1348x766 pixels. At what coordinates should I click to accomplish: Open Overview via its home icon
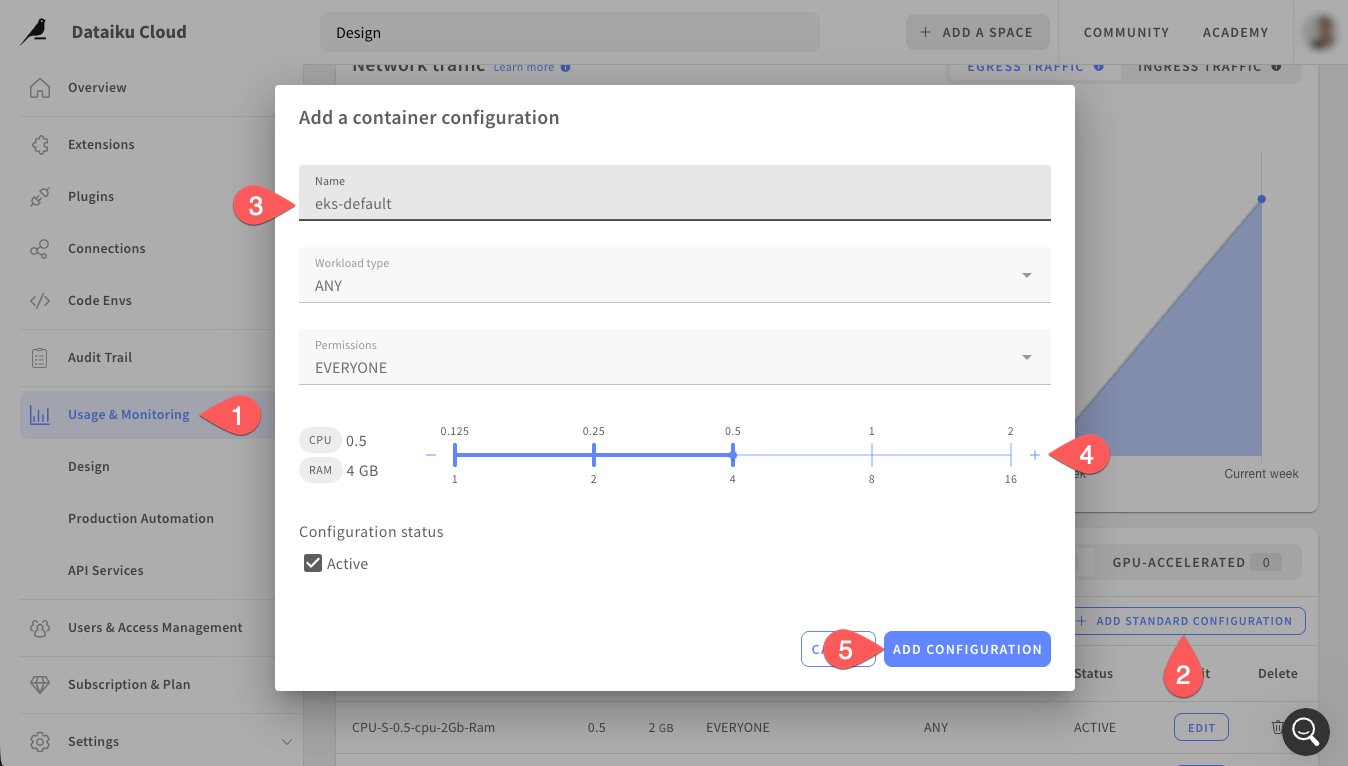pyautogui.click(x=40, y=88)
